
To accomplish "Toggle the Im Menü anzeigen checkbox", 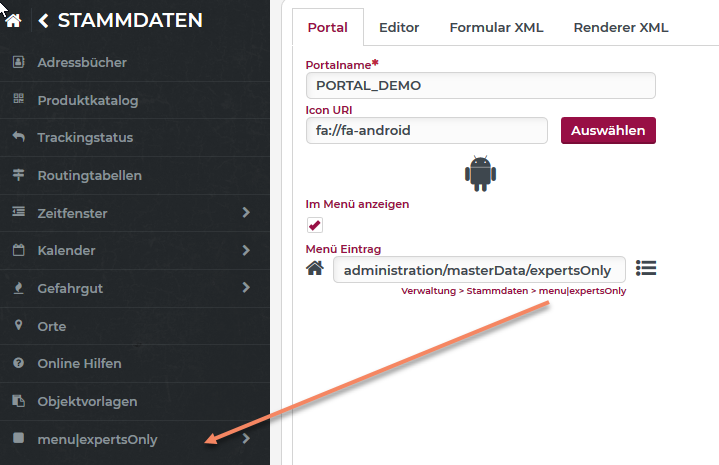I will pyautogui.click(x=315, y=225).
